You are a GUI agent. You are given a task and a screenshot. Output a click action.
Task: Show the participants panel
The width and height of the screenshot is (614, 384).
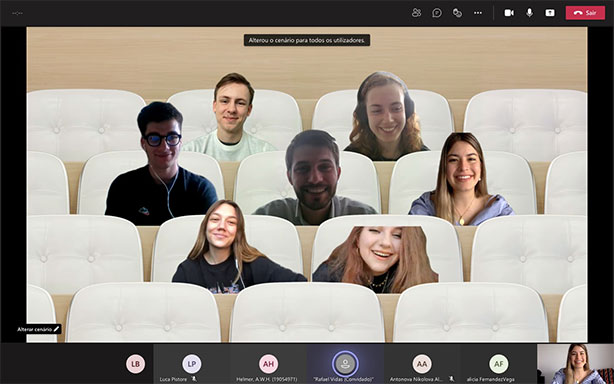(416, 13)
